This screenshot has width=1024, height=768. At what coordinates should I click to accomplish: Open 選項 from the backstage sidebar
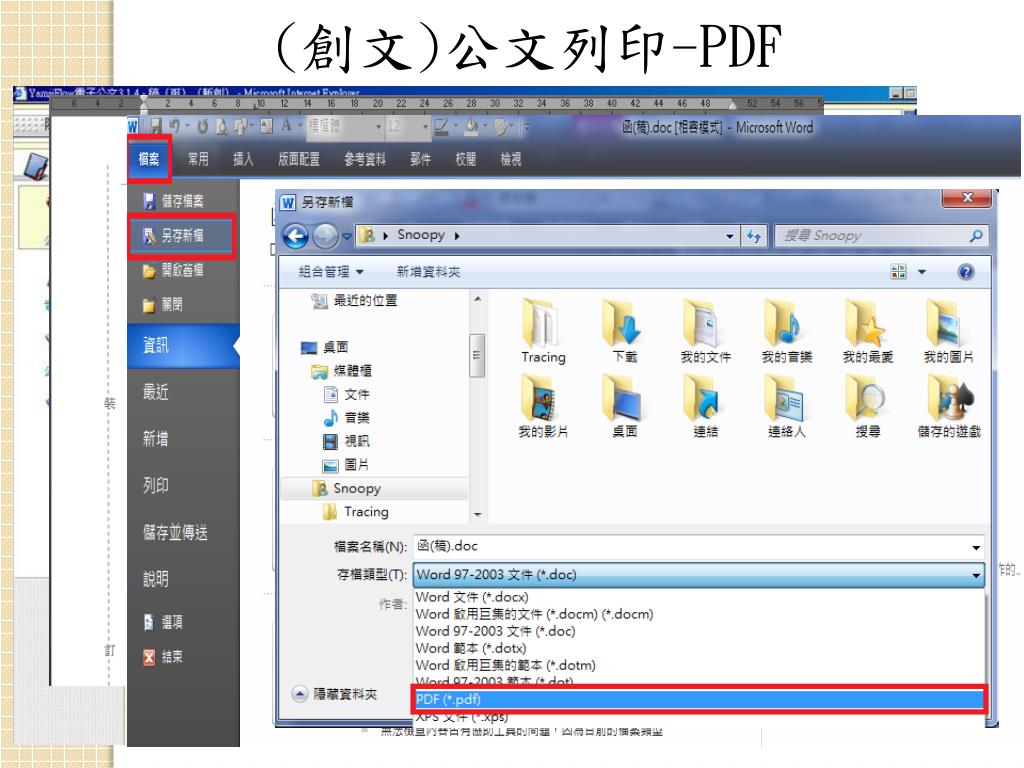point(163,622)
